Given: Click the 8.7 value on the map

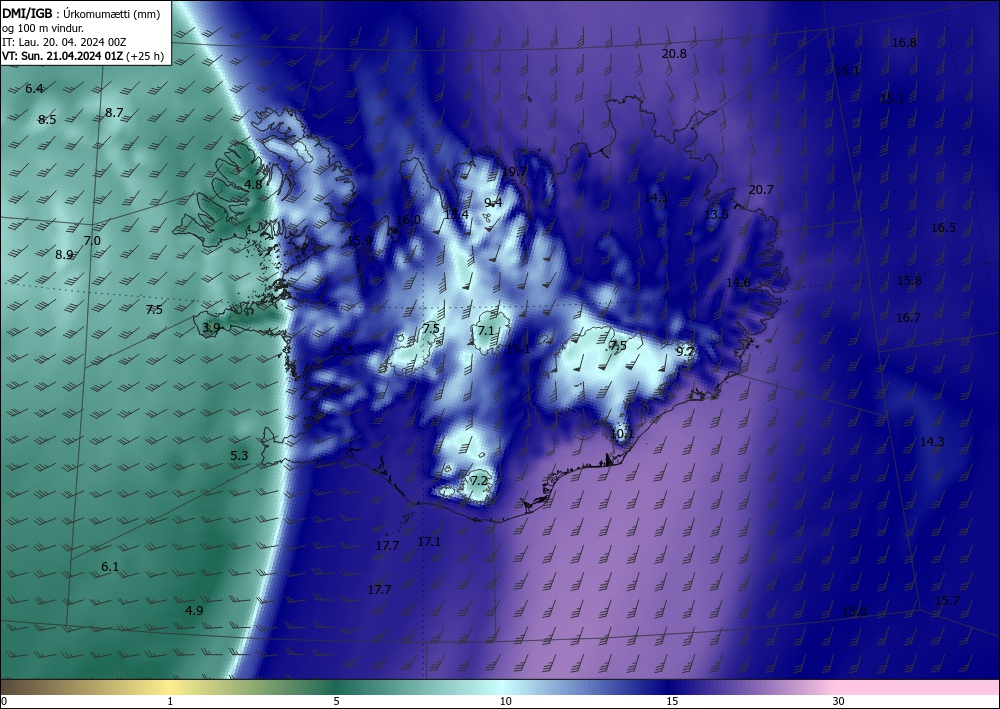Looking at the screenshot, I should (x=114, y=113).
